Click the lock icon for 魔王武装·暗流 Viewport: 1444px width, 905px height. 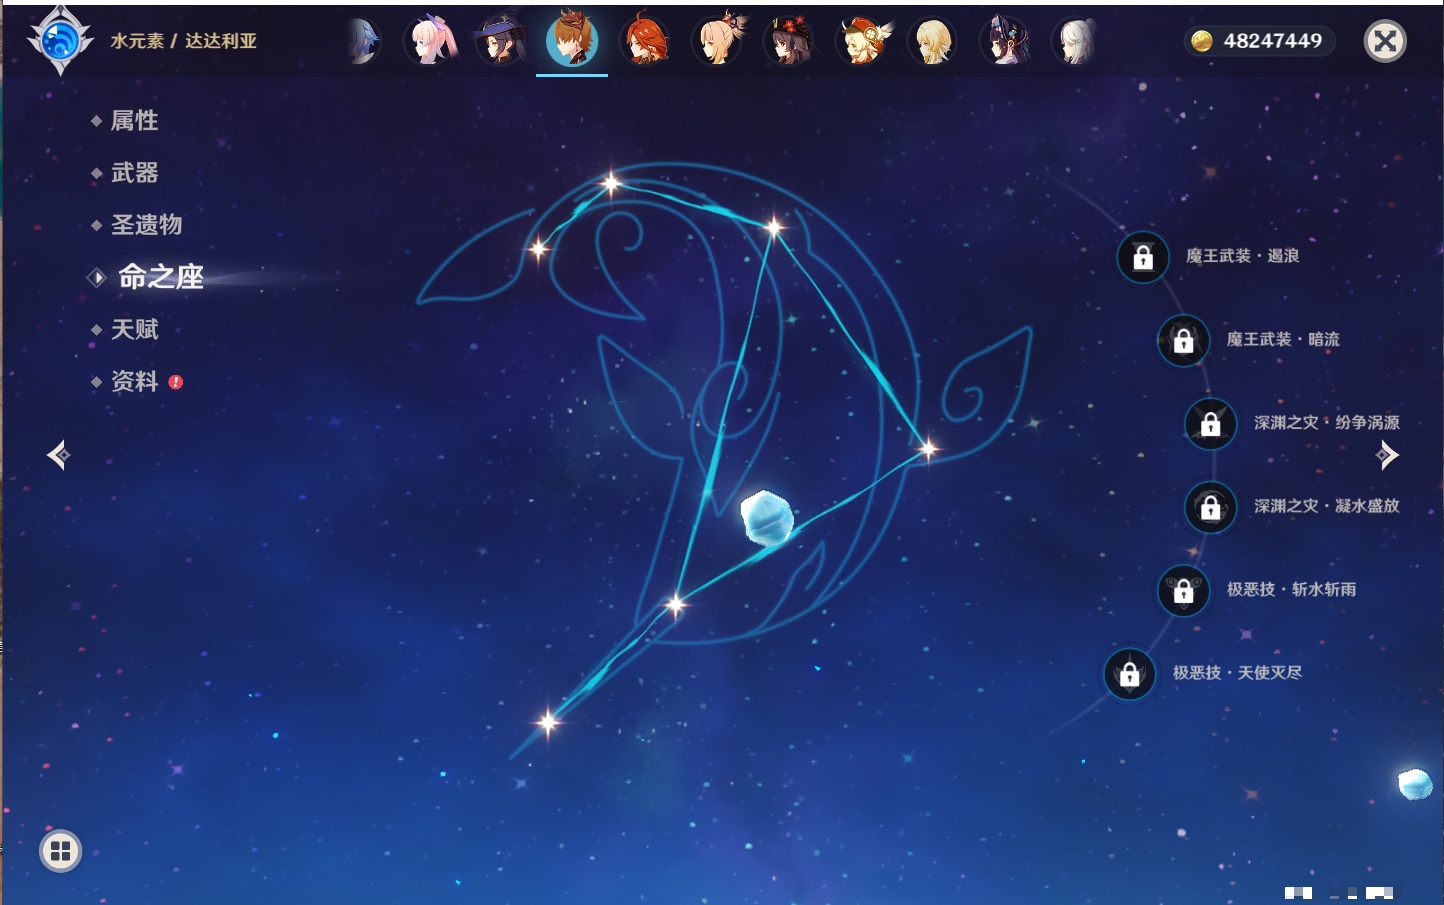(1183, 340)
